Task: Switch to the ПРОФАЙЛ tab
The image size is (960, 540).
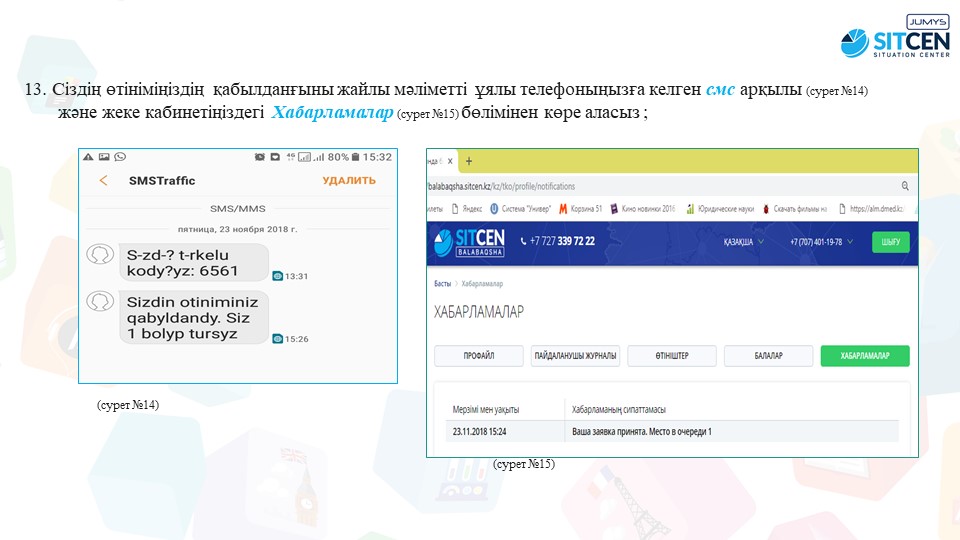Action: click(x=479, y=356)
